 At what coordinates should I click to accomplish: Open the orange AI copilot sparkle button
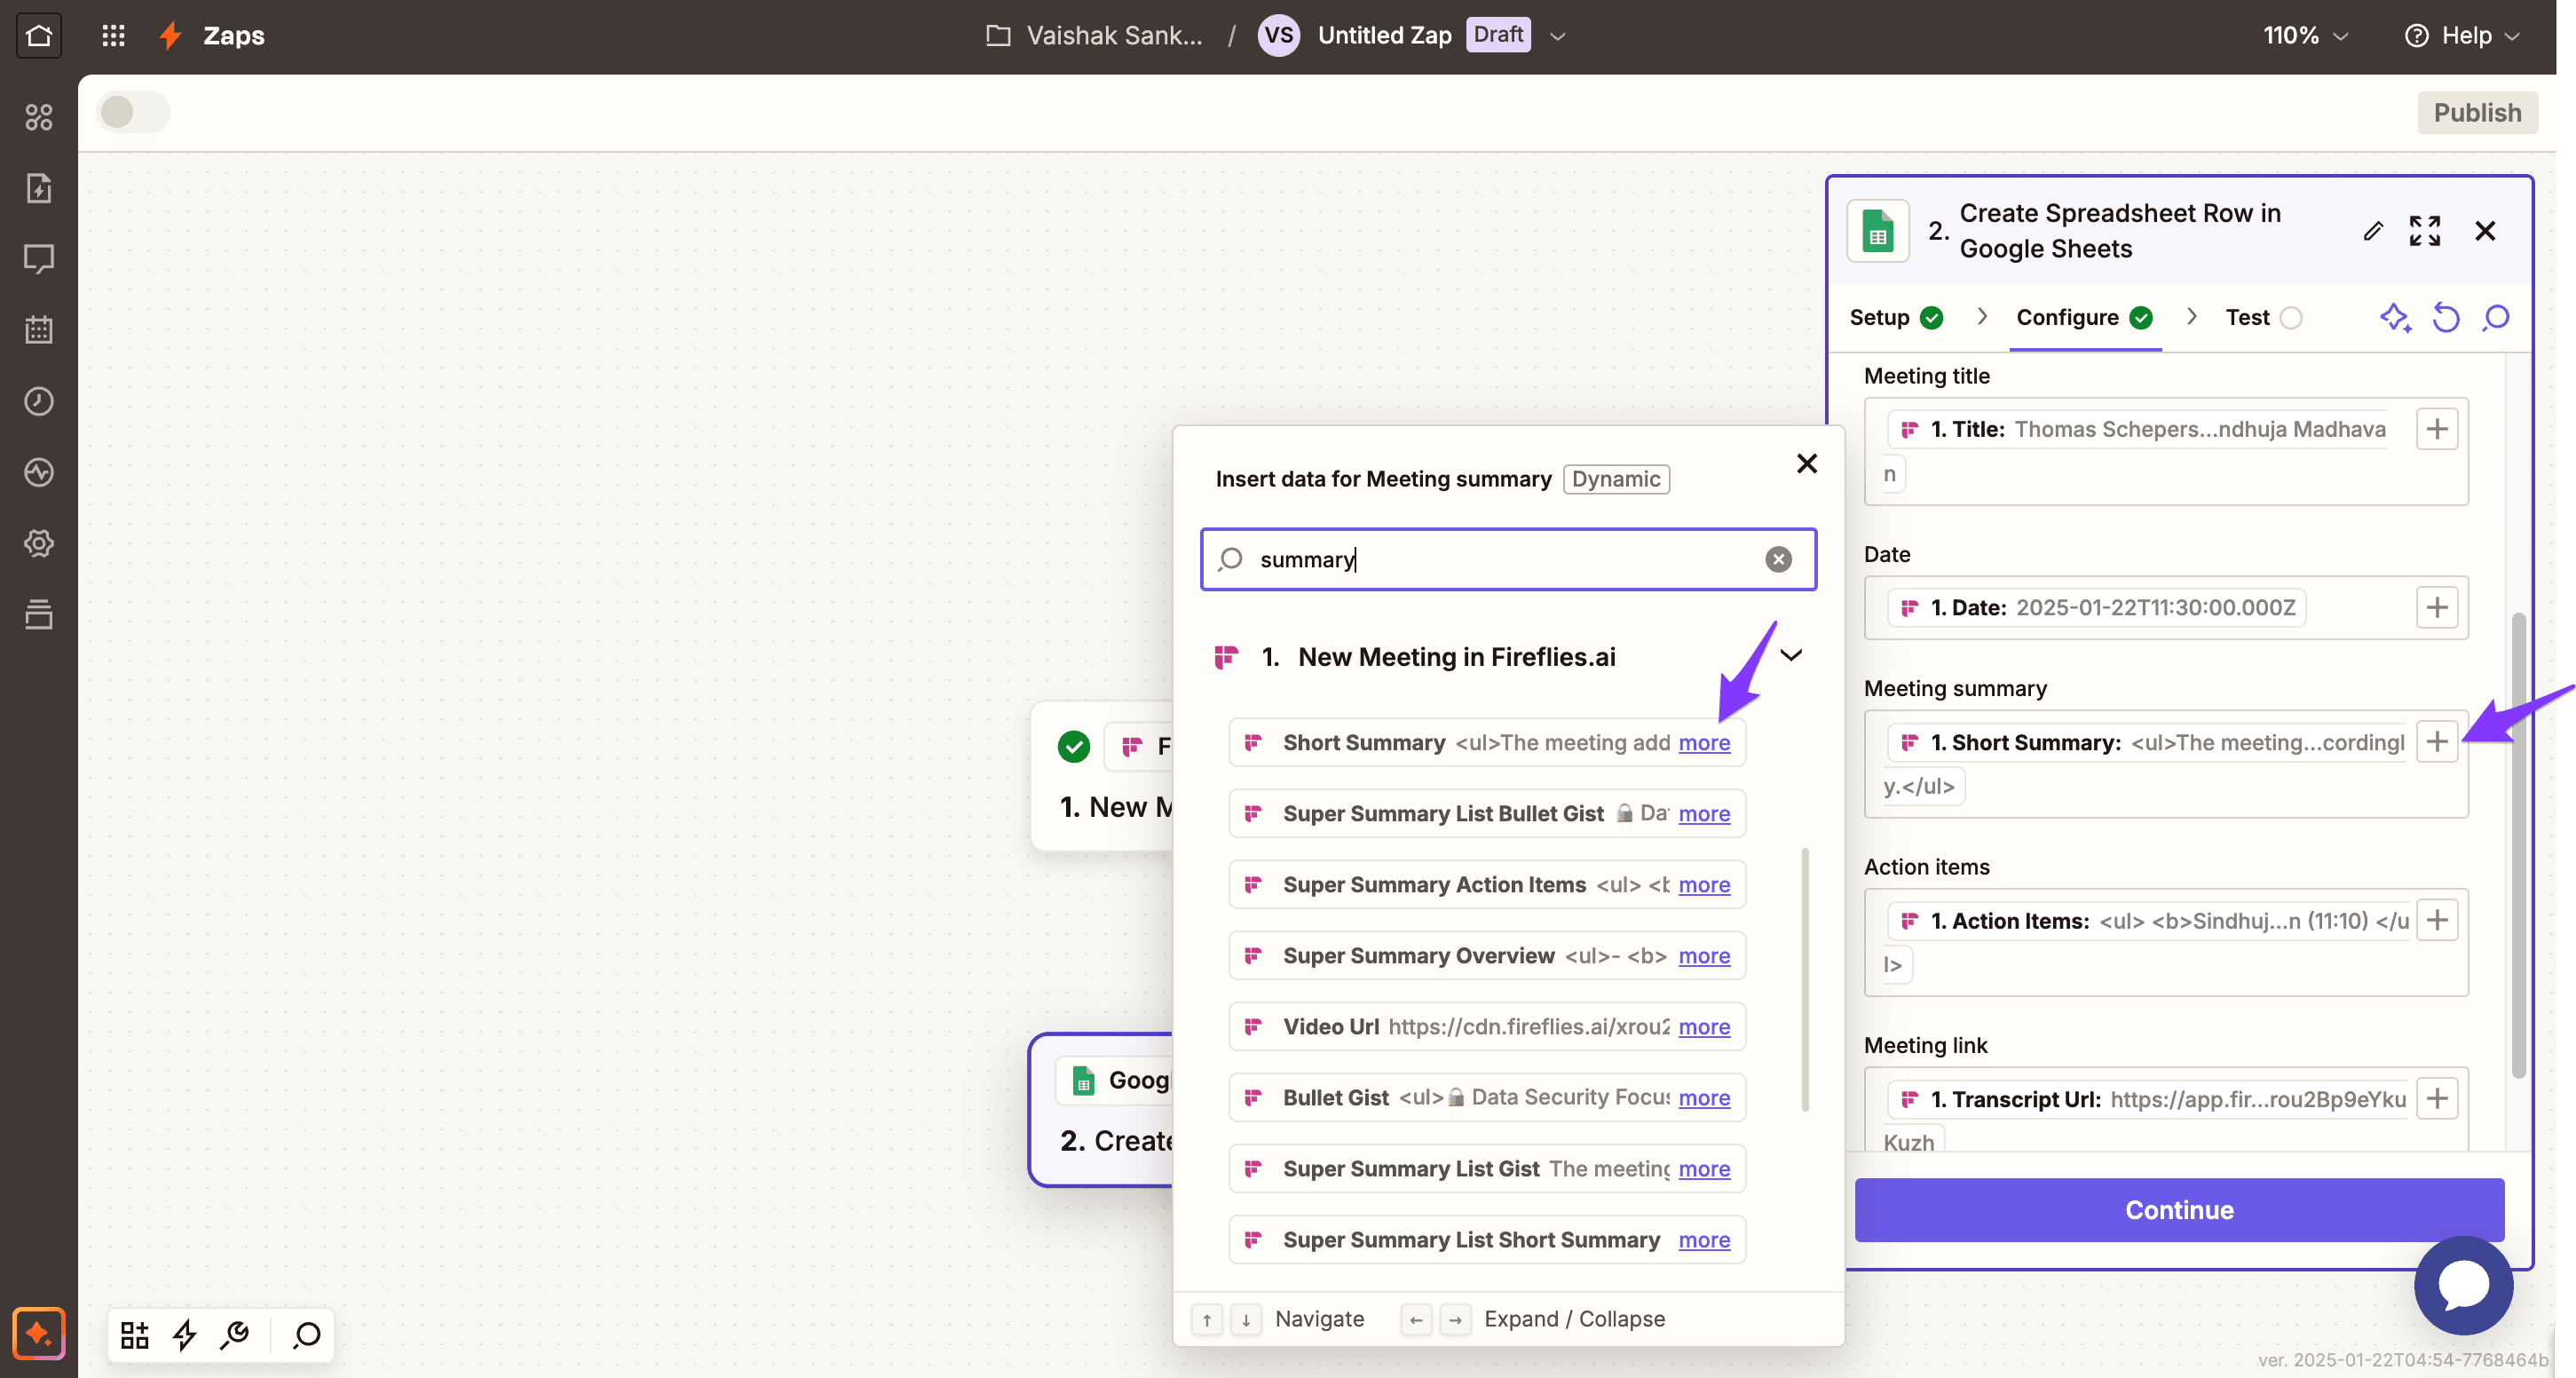point(39,1333)
